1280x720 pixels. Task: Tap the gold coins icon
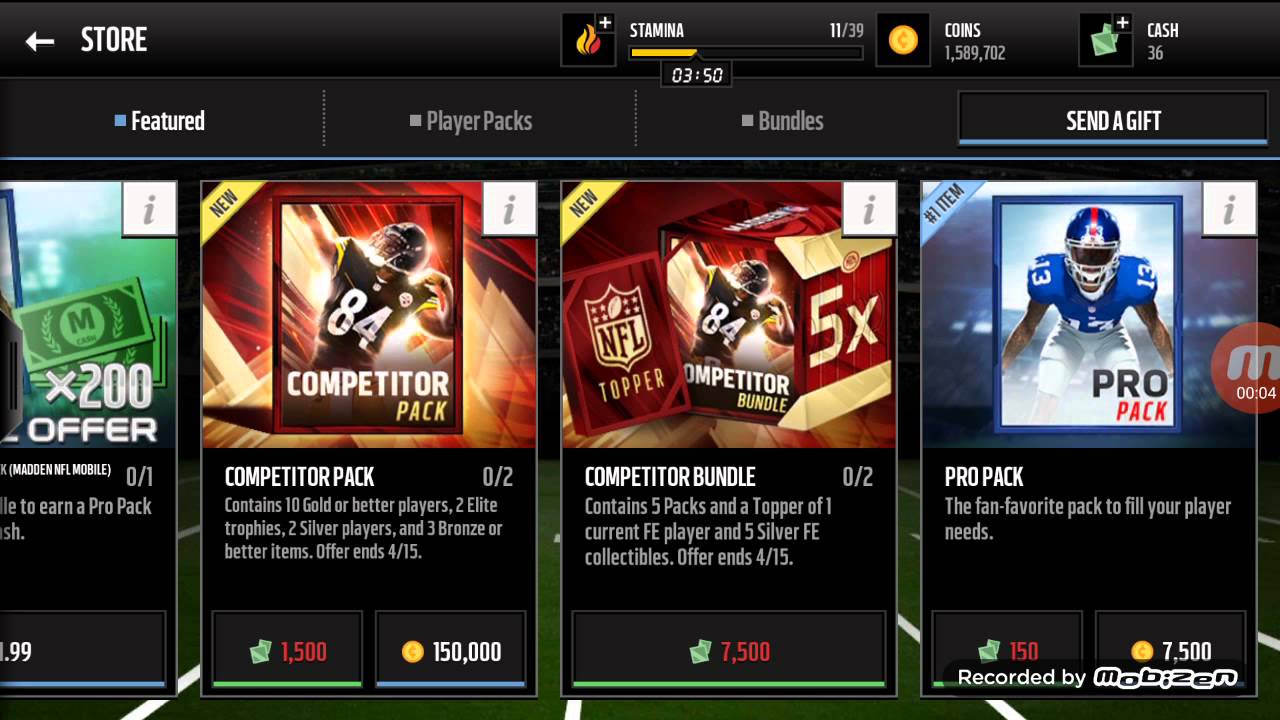[x=903, y=40]
